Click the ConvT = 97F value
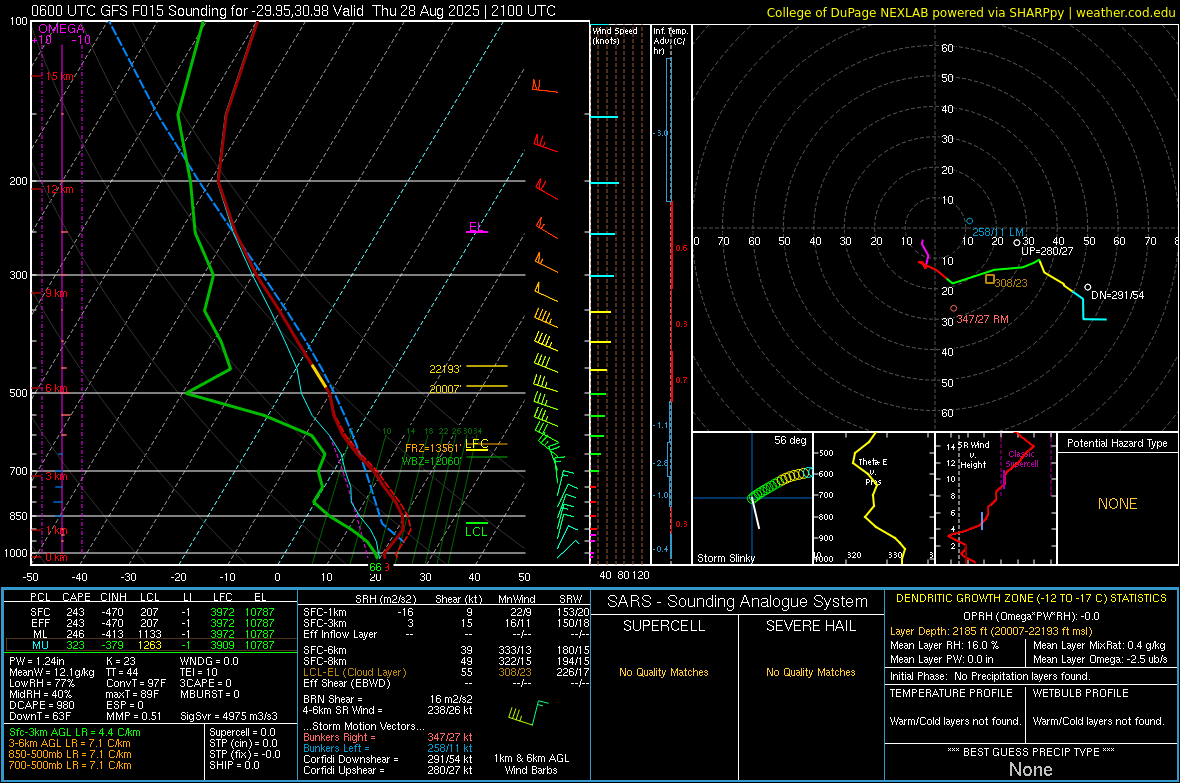This screenshot has width=1180, height=783. click(x=136, y=684)
